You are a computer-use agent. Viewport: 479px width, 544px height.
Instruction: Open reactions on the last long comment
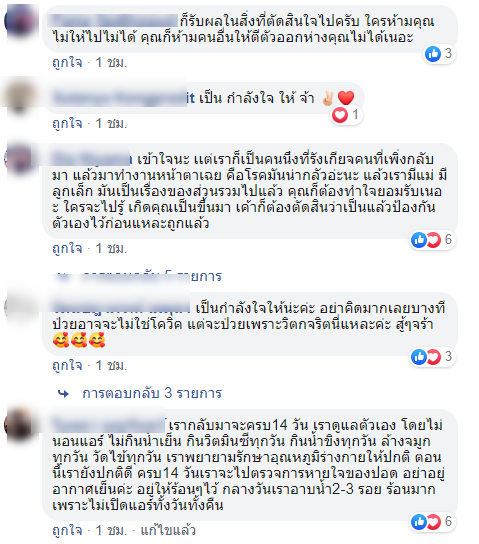[432, 522]
